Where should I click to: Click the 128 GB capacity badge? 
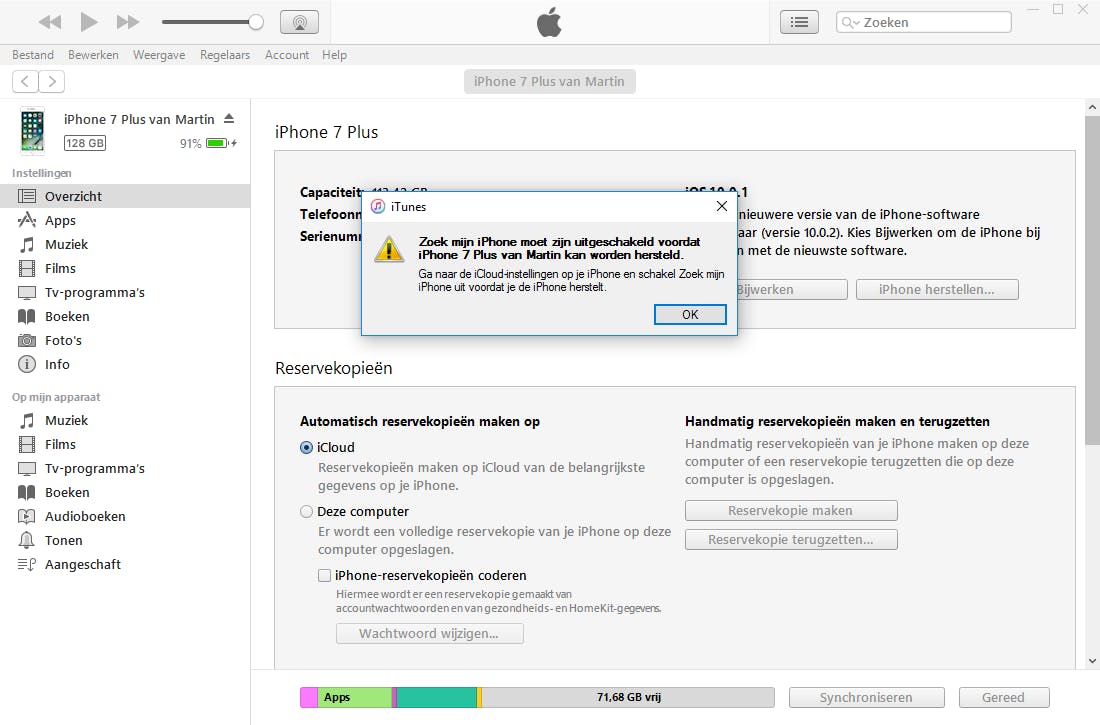tap(85, 143)
